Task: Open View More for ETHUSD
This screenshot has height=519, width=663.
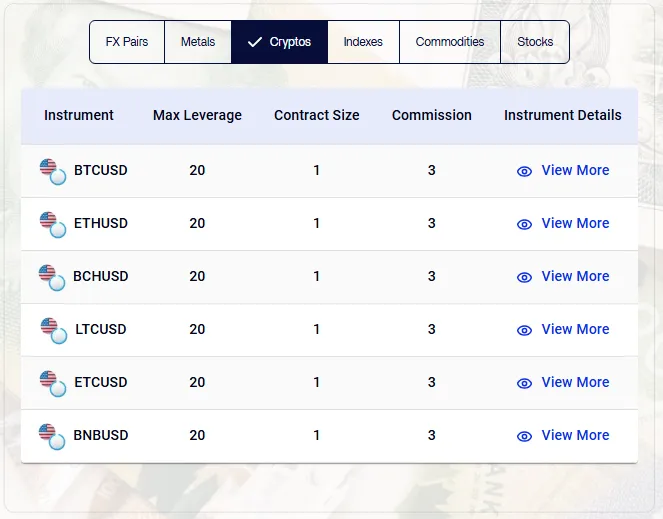Action: click(575, 223)
